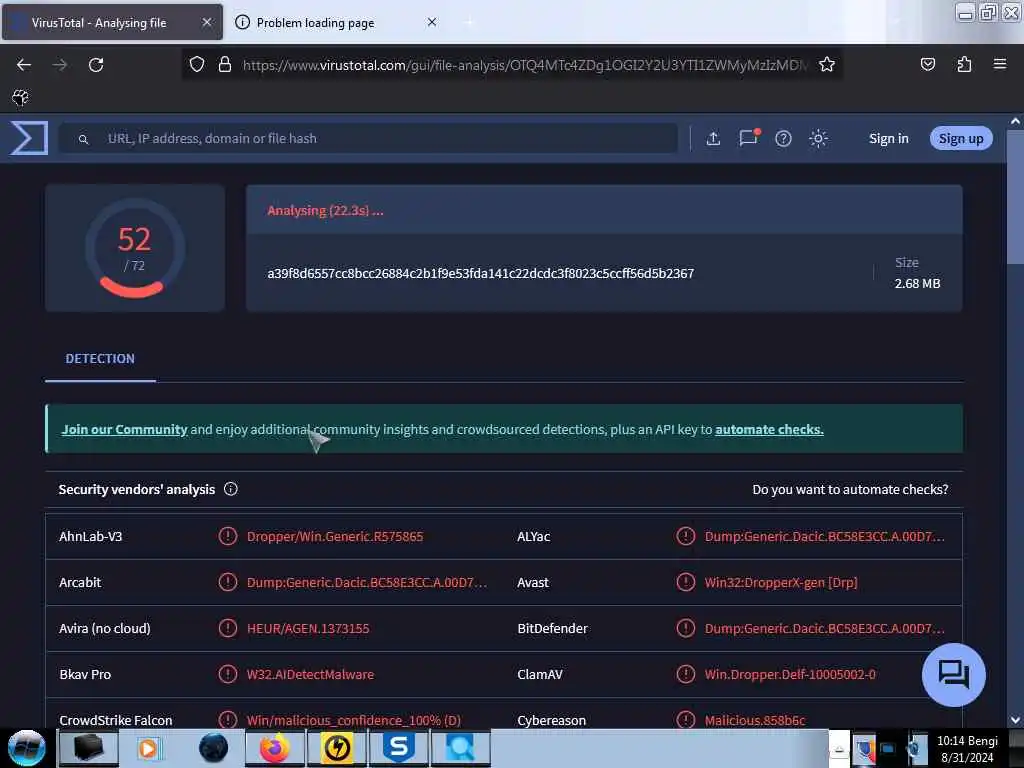This screenshot has width=1024, height=768.
Task: Click HEUR/AGEN.1373155 result
Action: [x=308, y=628]
